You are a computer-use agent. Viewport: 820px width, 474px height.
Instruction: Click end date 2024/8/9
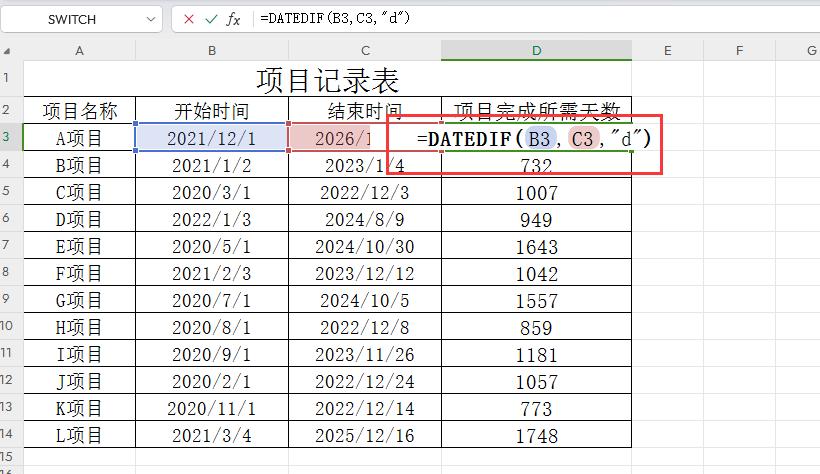365,219
